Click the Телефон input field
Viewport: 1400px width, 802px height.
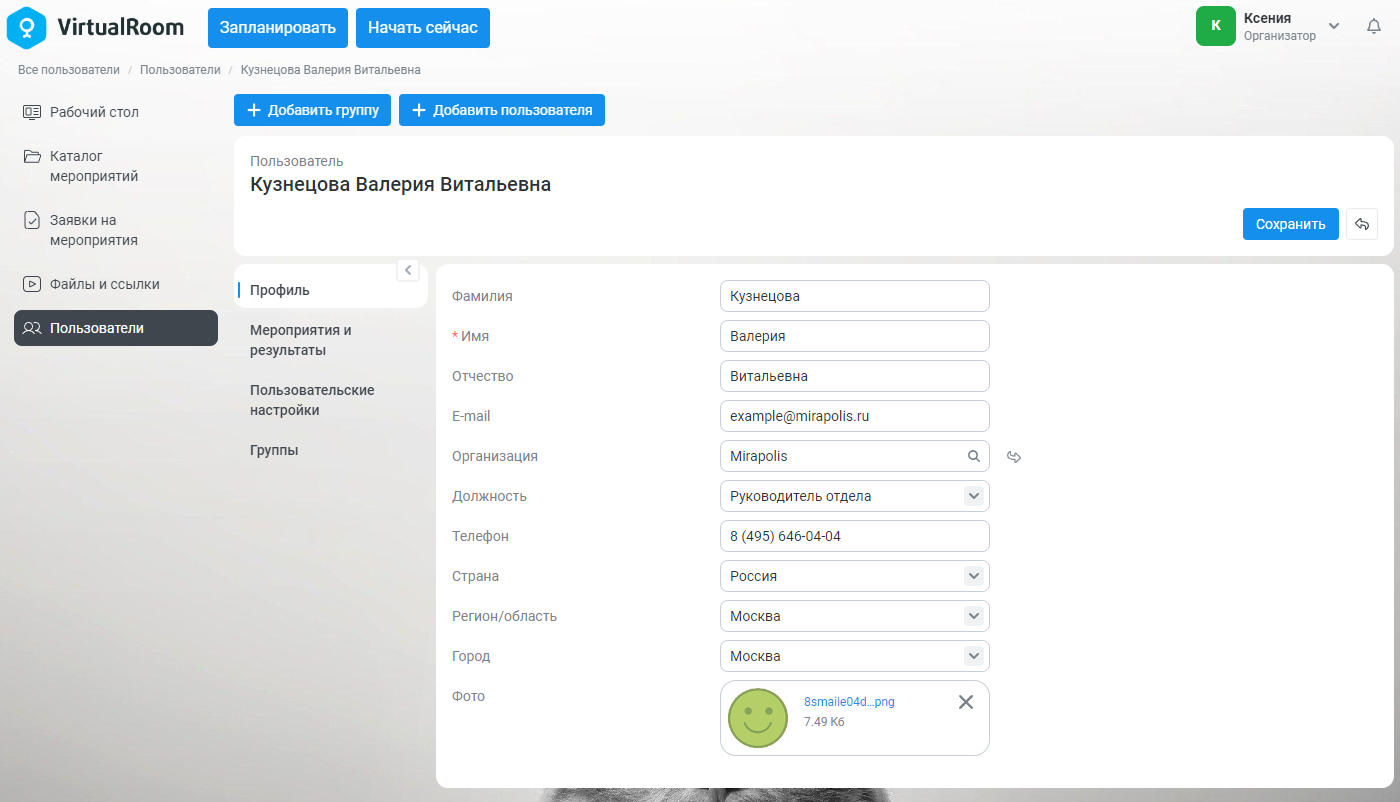coord(855,536)
